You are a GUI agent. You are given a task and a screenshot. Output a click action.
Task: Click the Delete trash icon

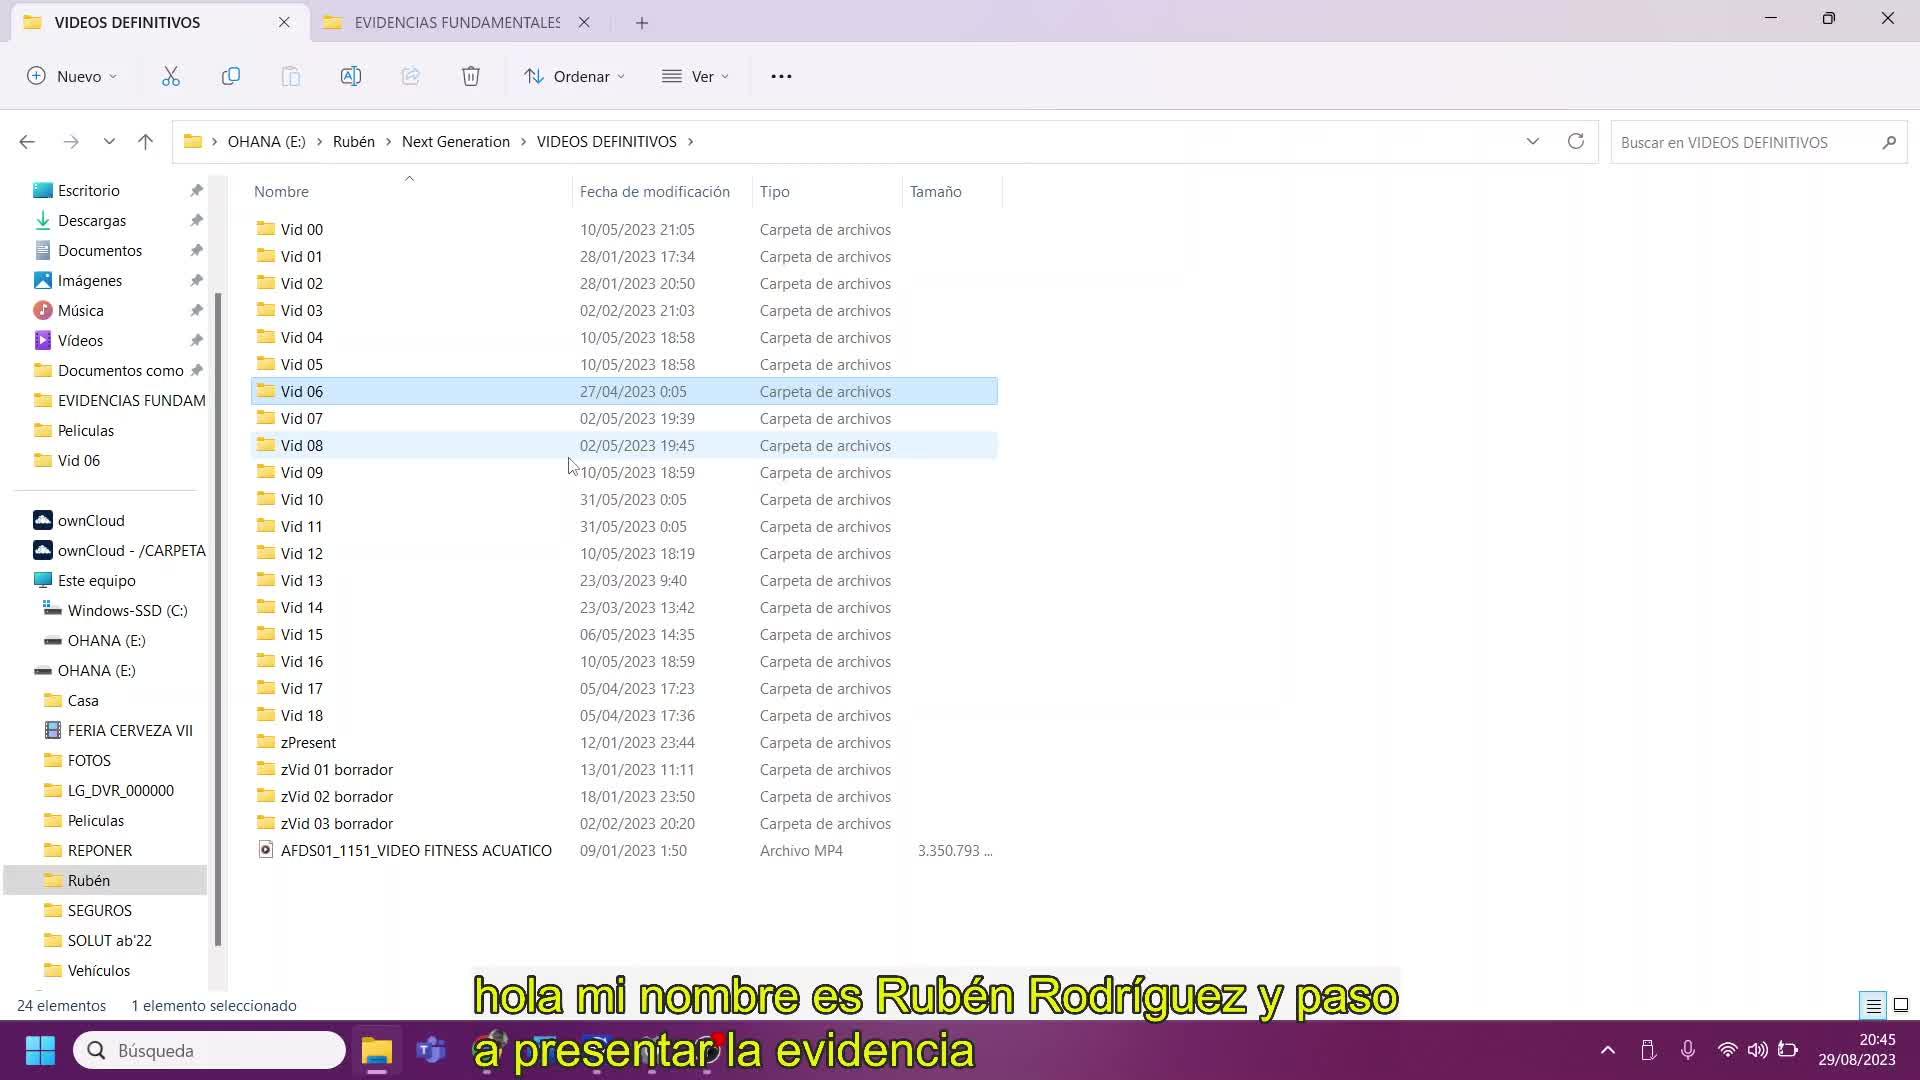[471, 76]
